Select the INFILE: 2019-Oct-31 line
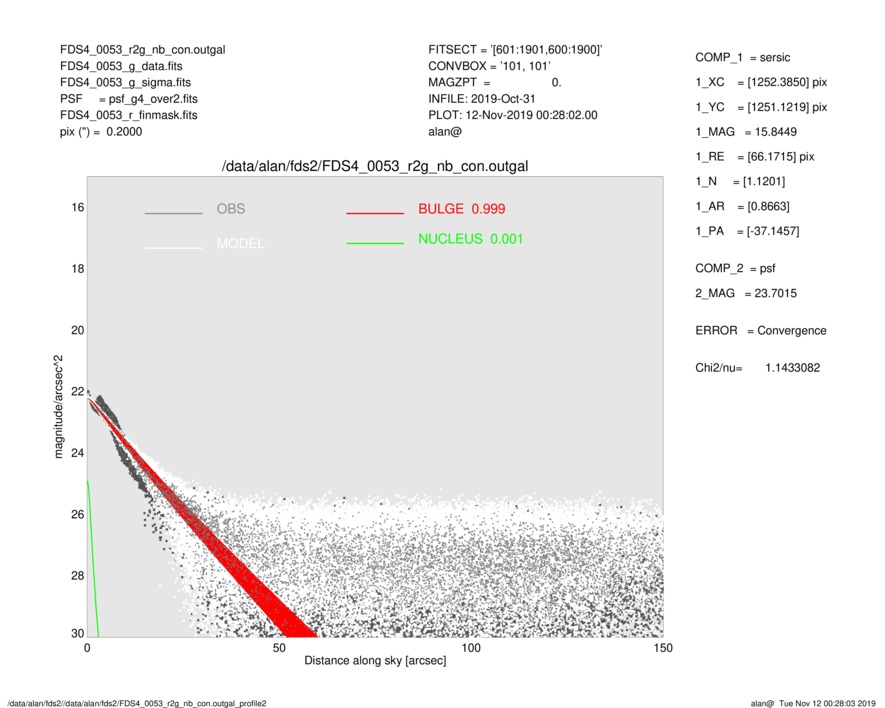Screen dimensions: 885x708 [x=481, y=99]
